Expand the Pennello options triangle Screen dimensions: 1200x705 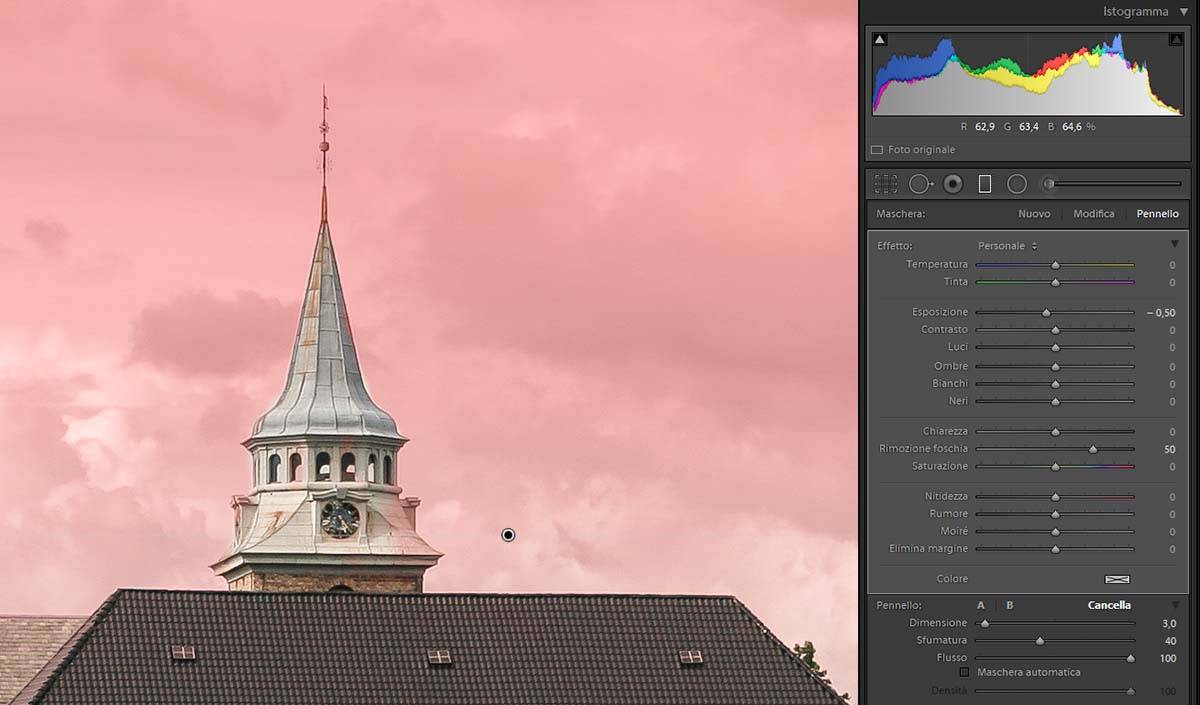pos(1175,605)
